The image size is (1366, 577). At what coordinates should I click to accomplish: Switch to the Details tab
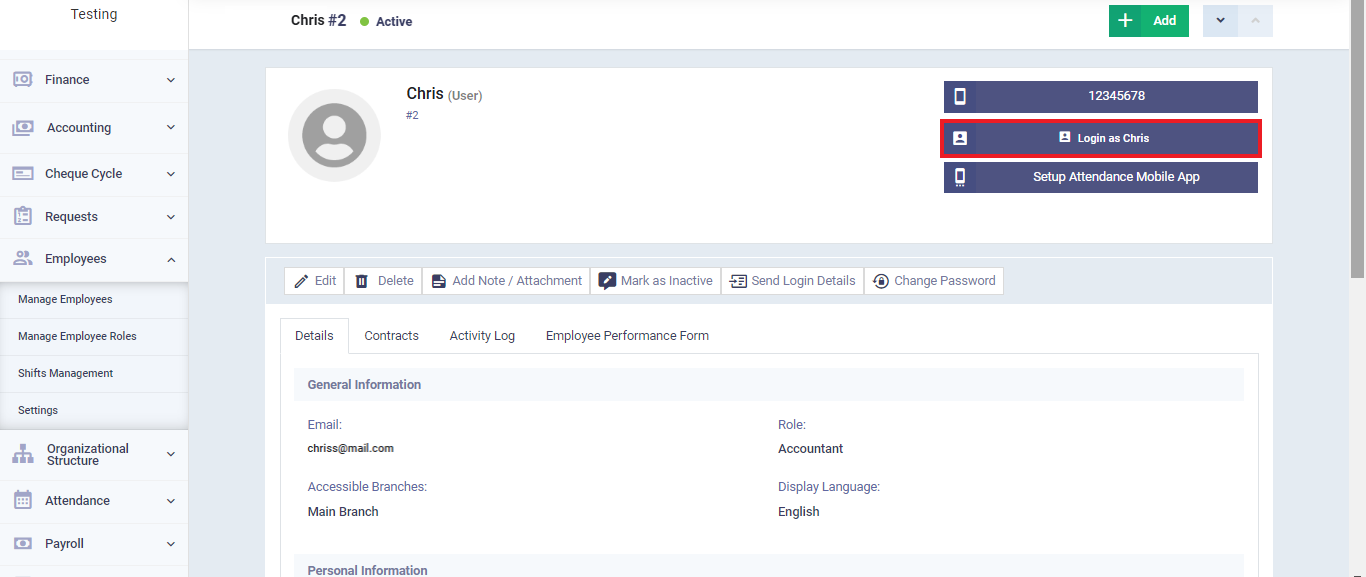click(x=314, y=336)
